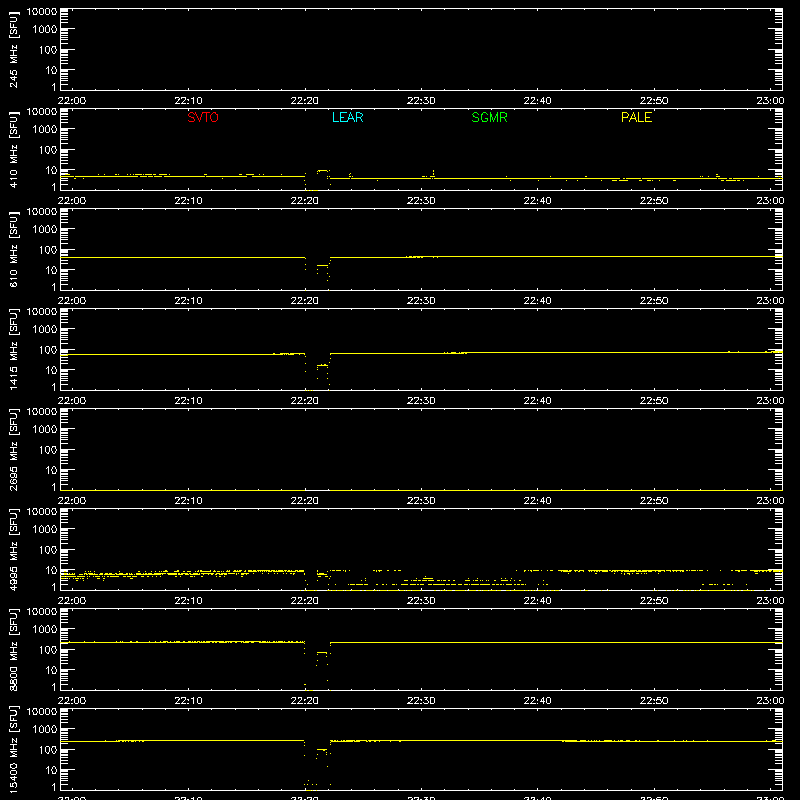Click the 1000 tick label of 8800 MHz panel

45,630
